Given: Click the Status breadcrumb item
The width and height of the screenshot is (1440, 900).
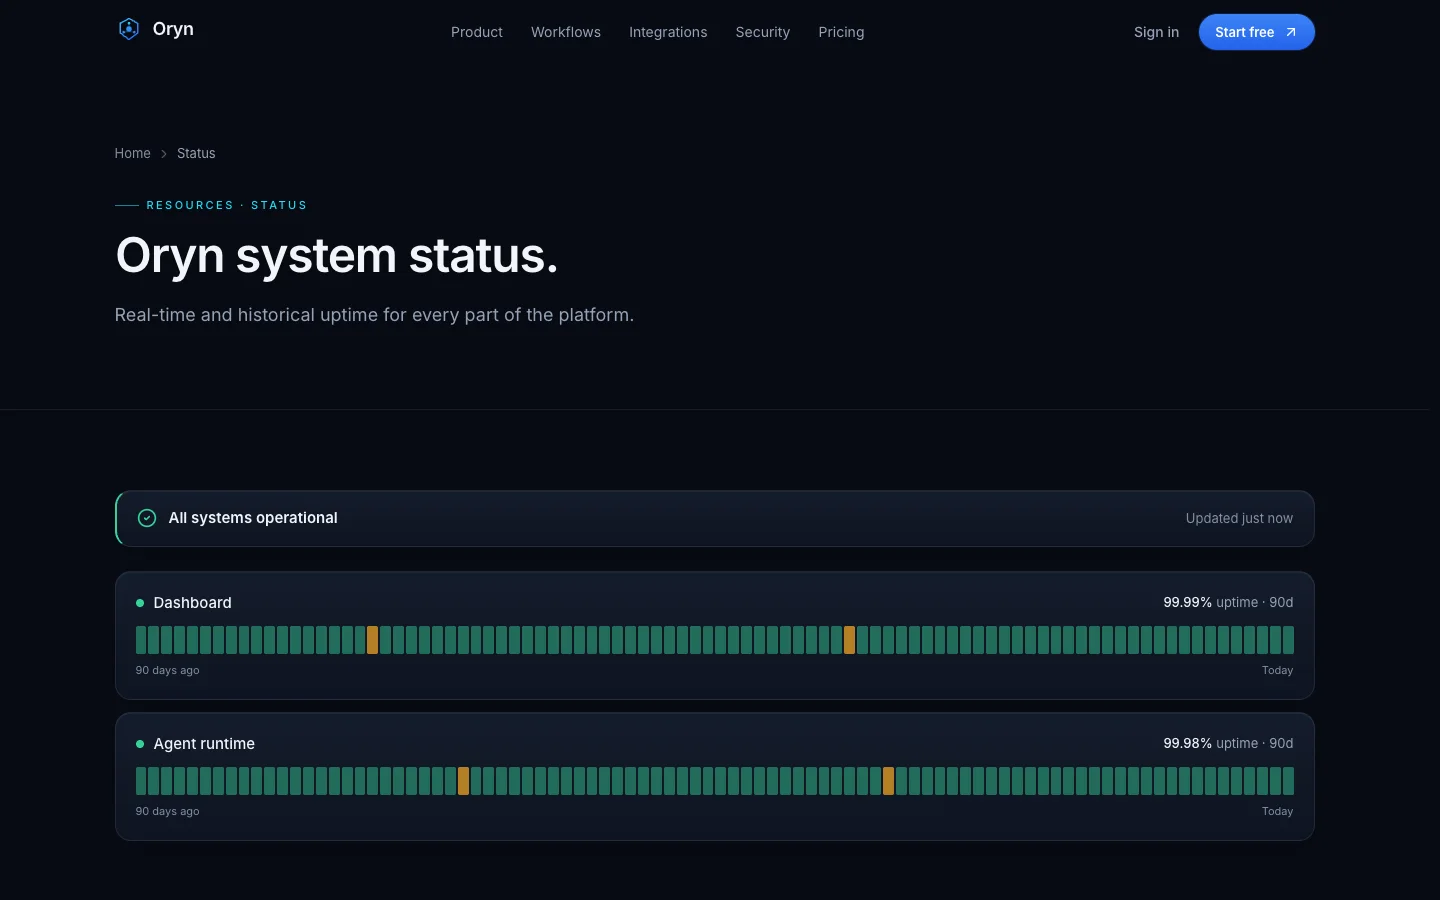Looking at the screenshot, I should [196, 153].
